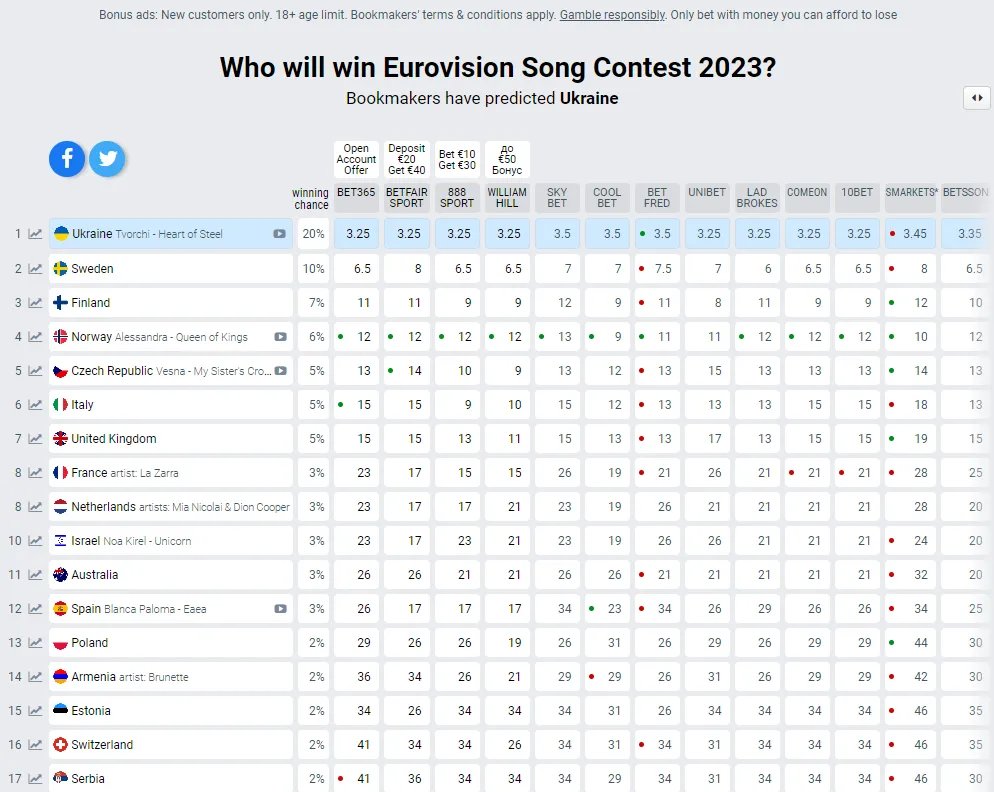Open the Betfair Sport column header

tap(406, 197)
